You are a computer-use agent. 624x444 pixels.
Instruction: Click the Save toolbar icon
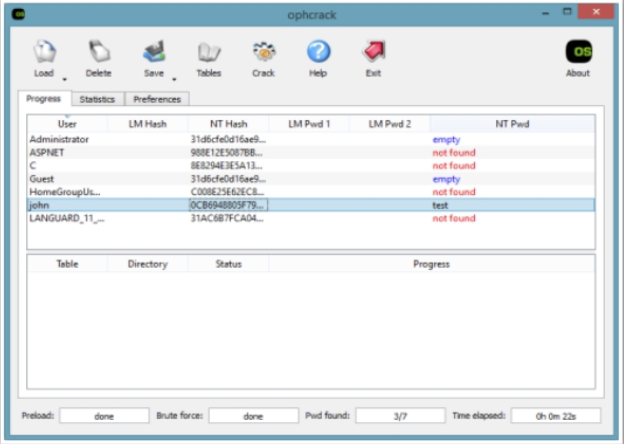[154, 52]
